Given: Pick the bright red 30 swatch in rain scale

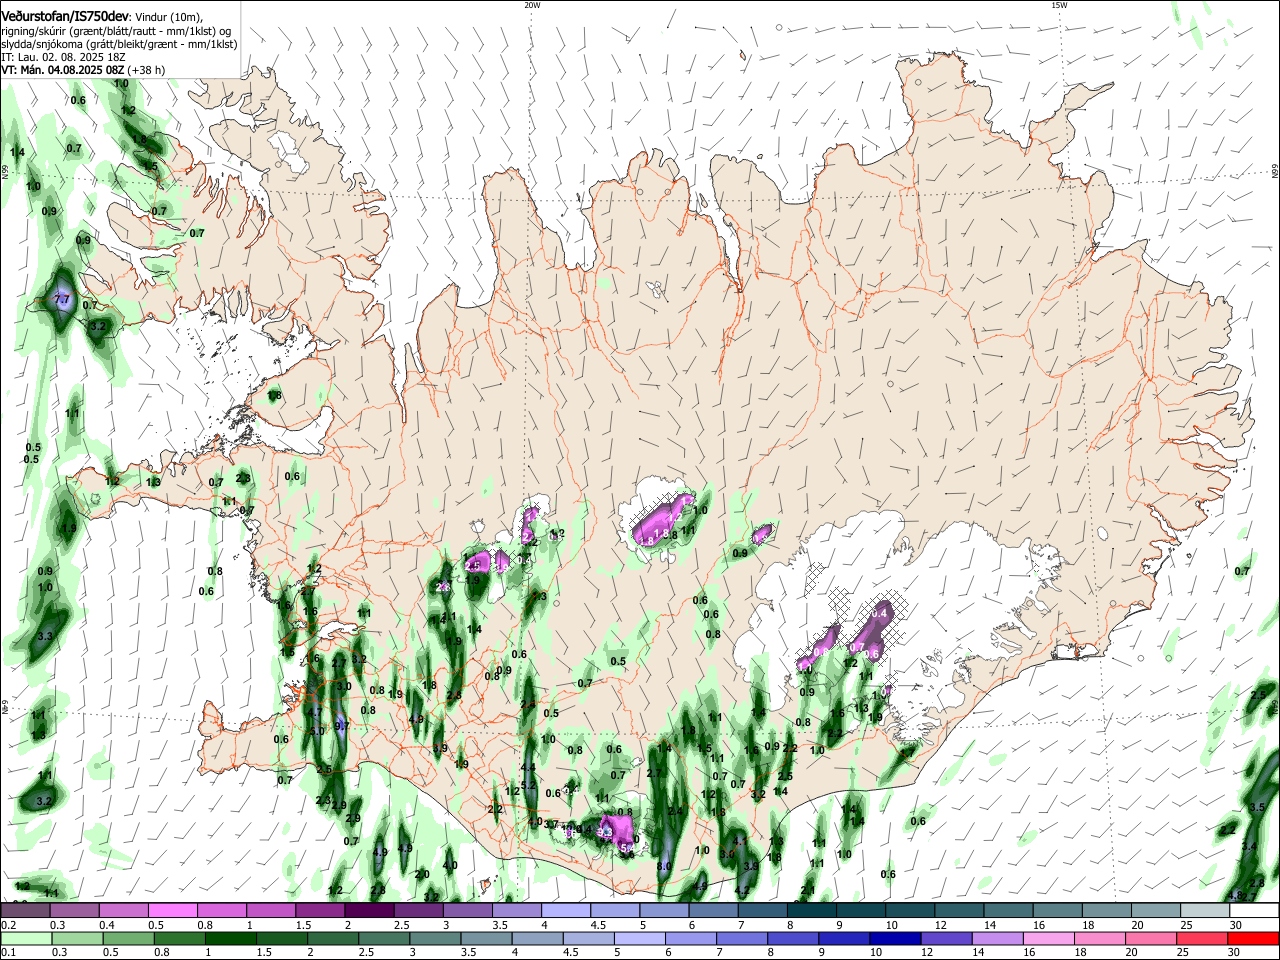Looking at the screenshot, I should pyautogui.click(x=1251, y=938).
